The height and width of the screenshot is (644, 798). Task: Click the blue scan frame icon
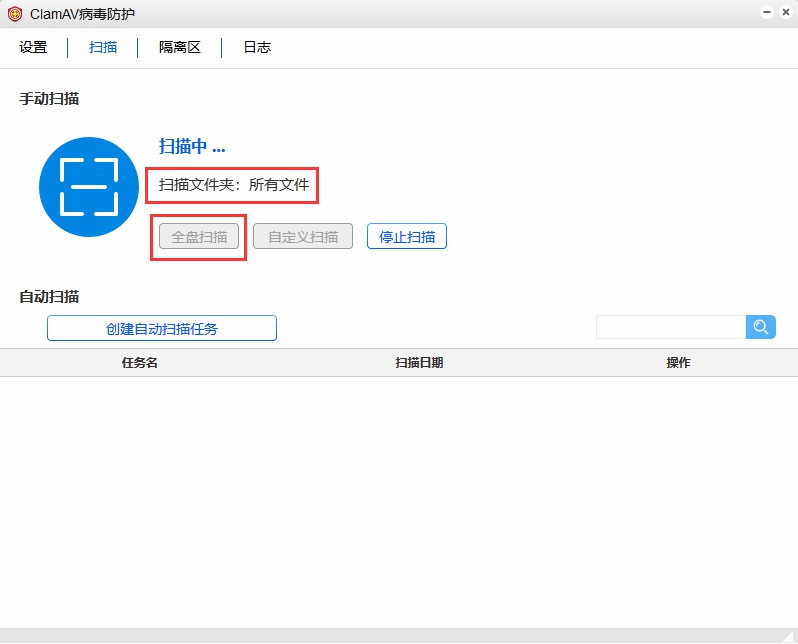point(89,187)
